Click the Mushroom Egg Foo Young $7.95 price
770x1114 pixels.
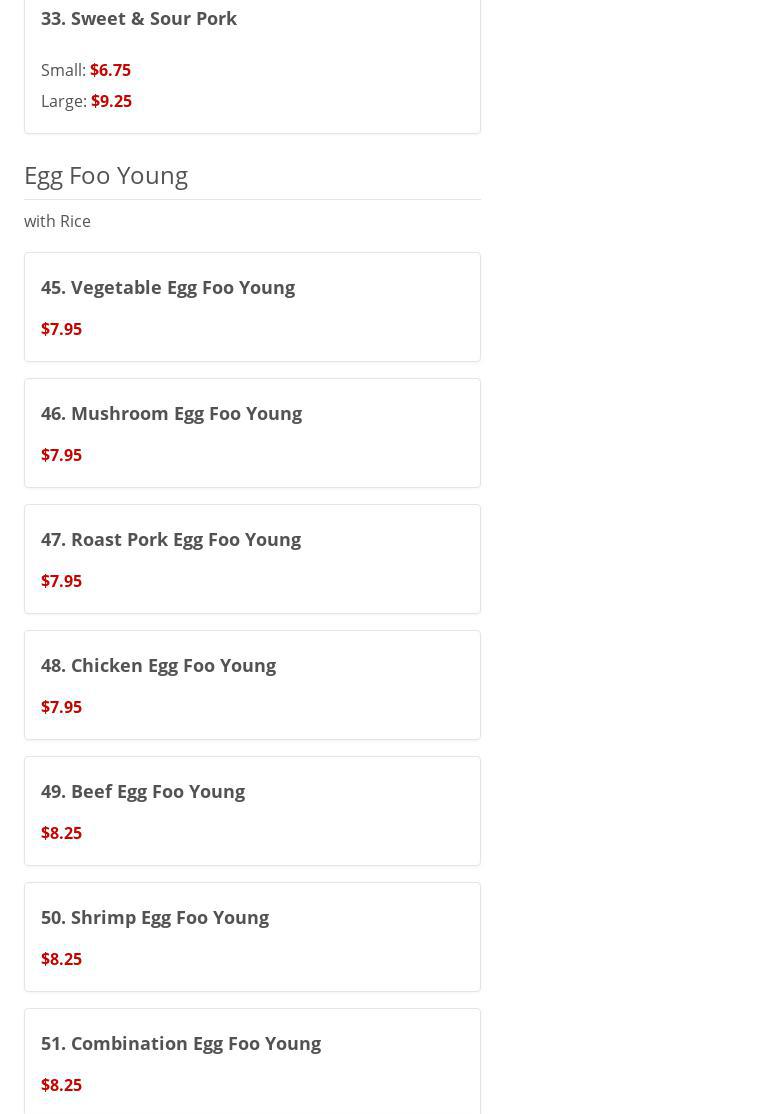point(61,455)
